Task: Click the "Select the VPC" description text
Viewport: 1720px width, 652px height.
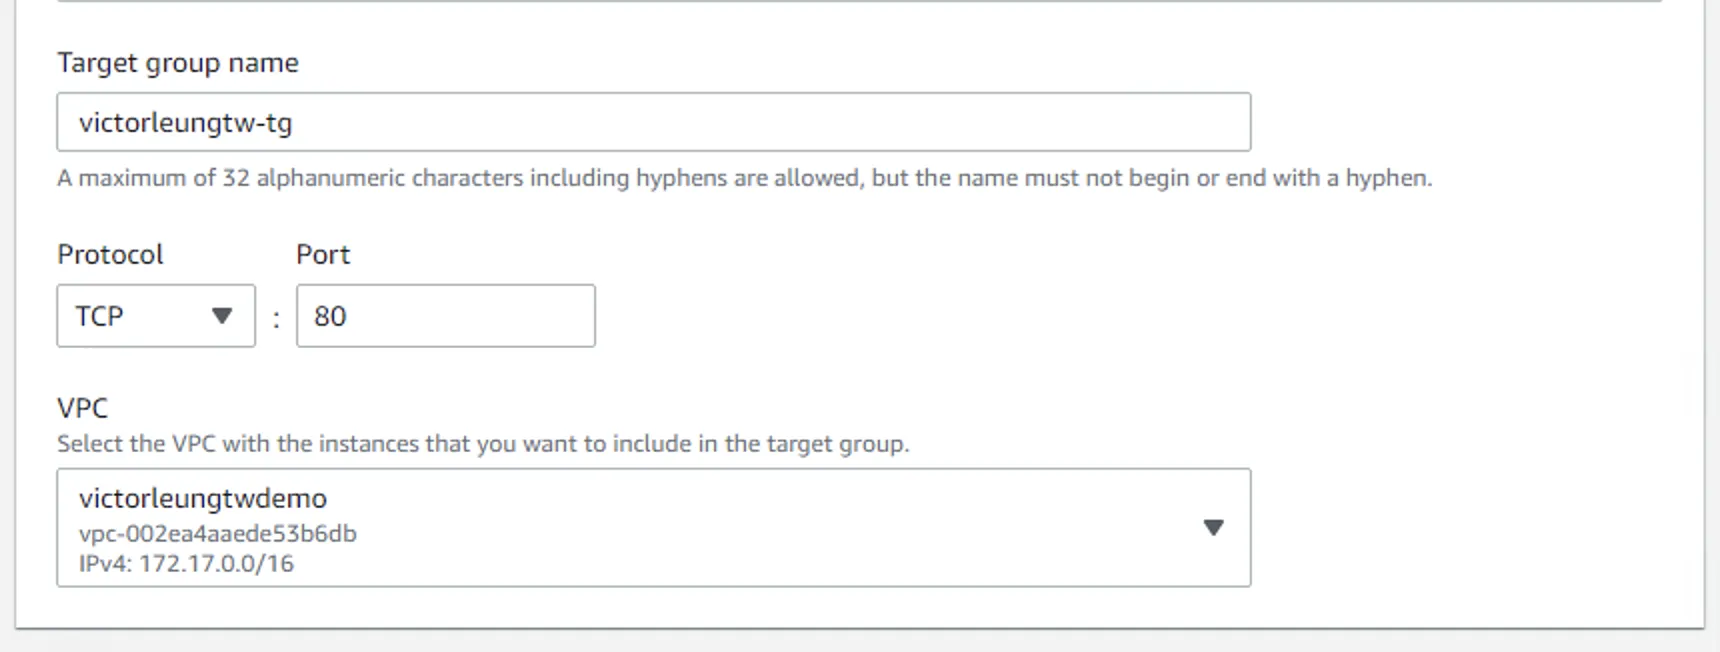Action: (x=483, y=444)
